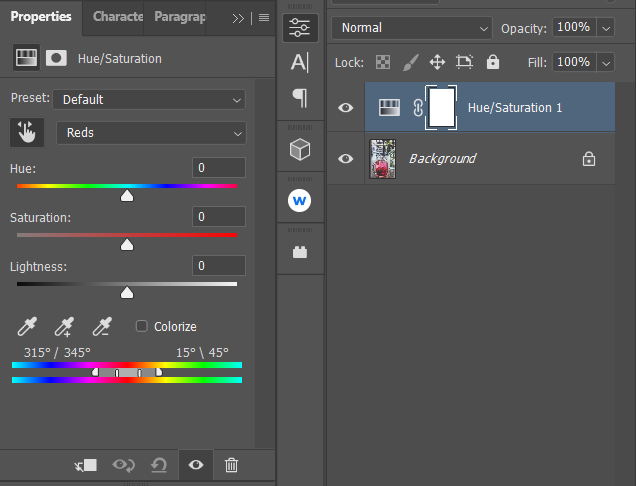The image size is (636, 486).
Task: Hide the Background layer
Action: 346,158
